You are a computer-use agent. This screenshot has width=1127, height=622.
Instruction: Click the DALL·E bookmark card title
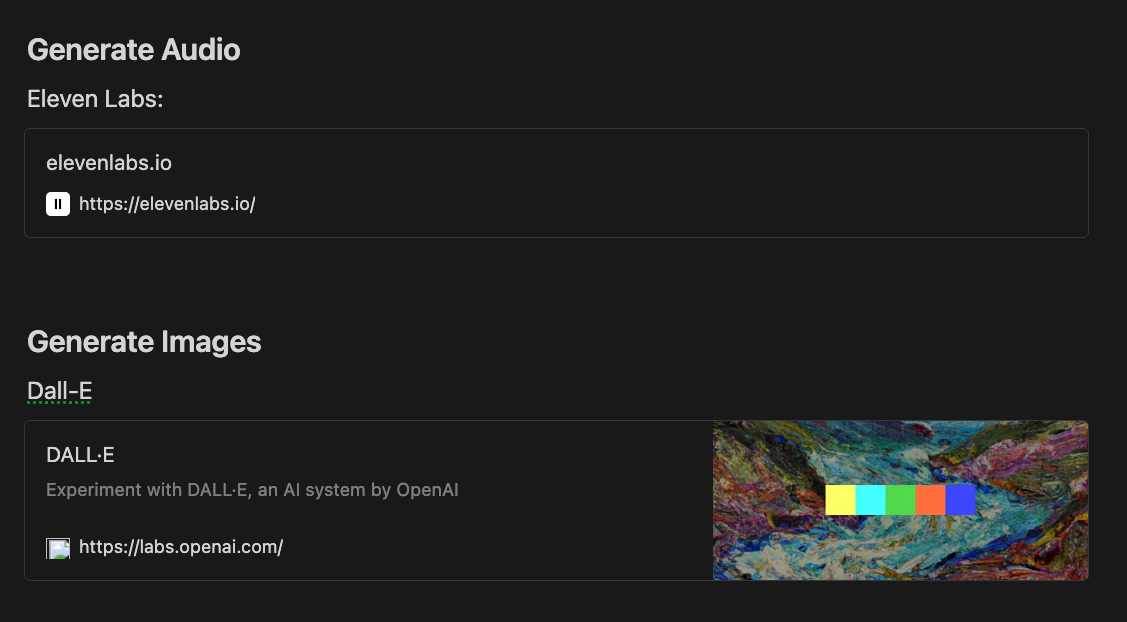coord(80,455)
